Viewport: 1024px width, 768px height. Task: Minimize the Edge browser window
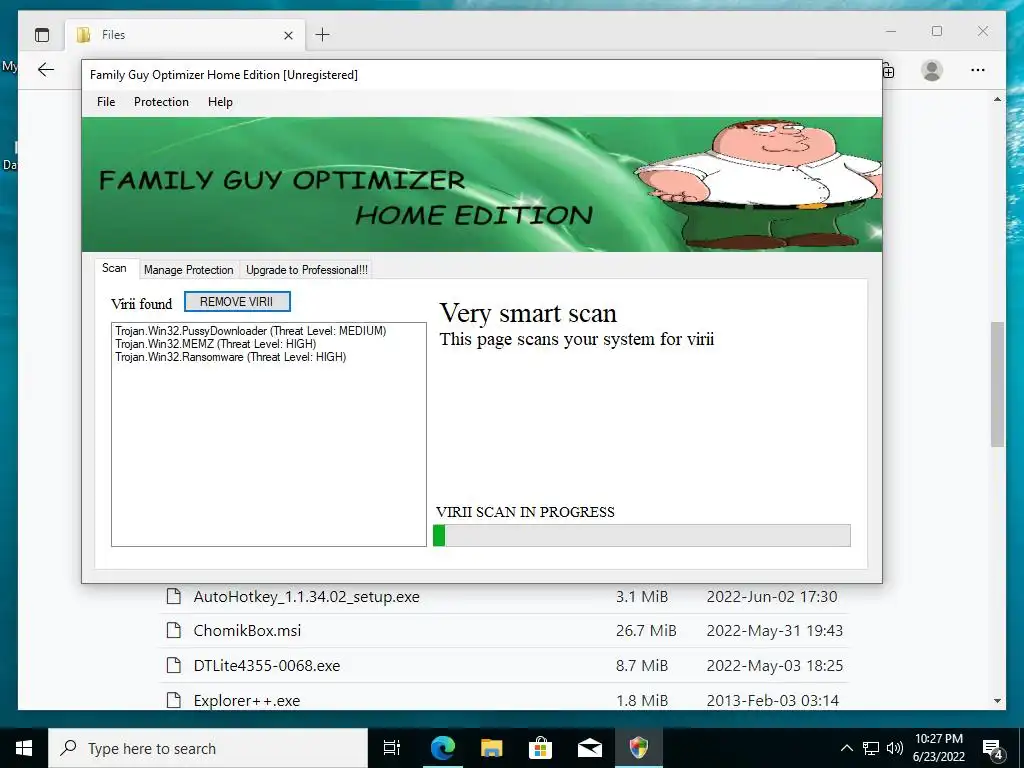891,31
